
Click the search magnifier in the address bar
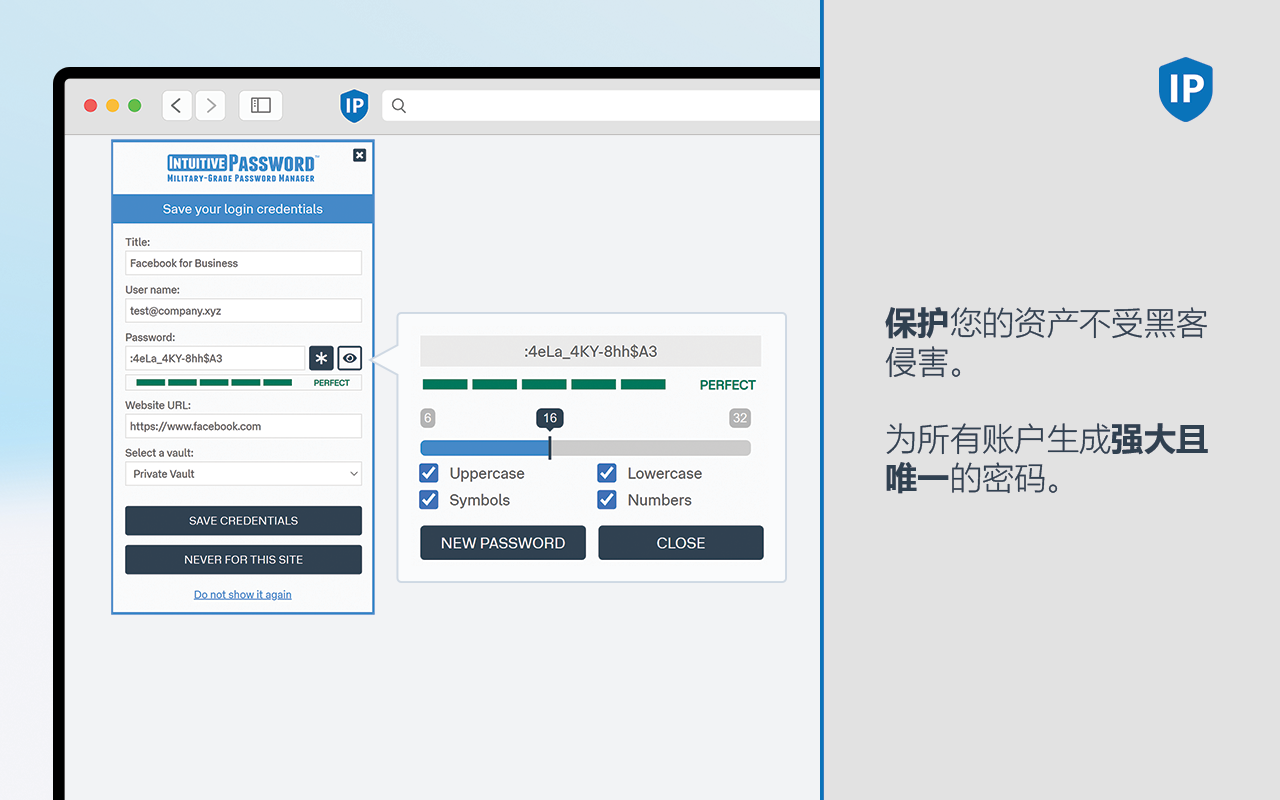(x=398, y=105)
